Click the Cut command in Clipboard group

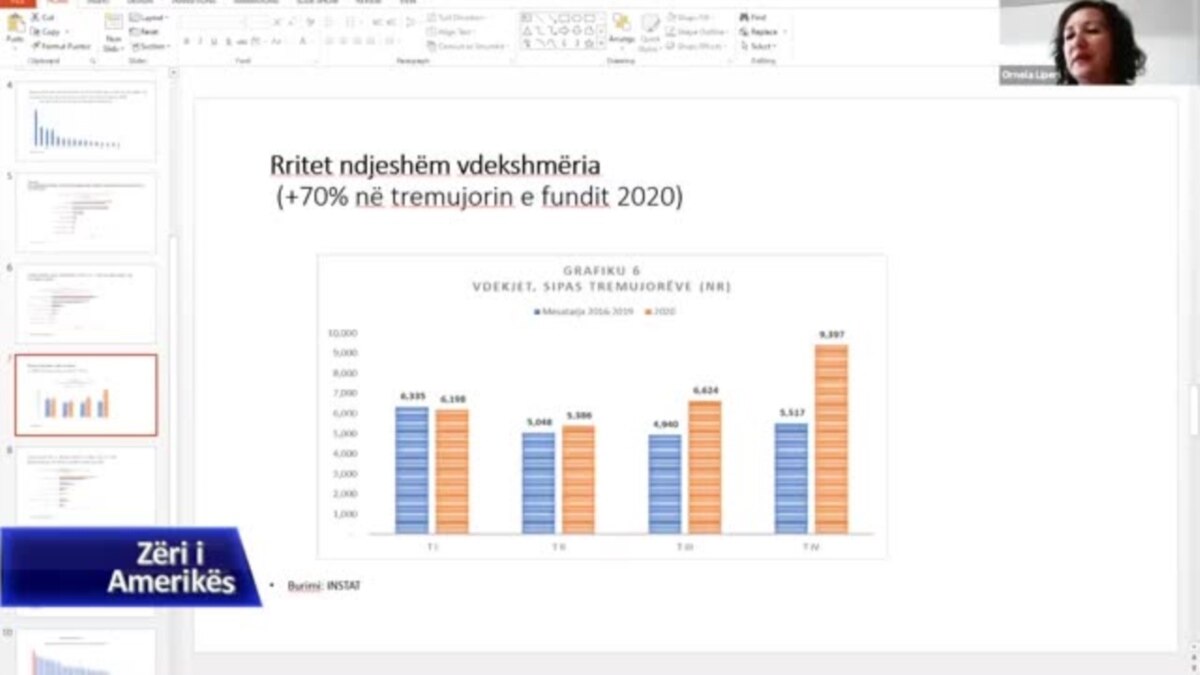click(45, 18)
